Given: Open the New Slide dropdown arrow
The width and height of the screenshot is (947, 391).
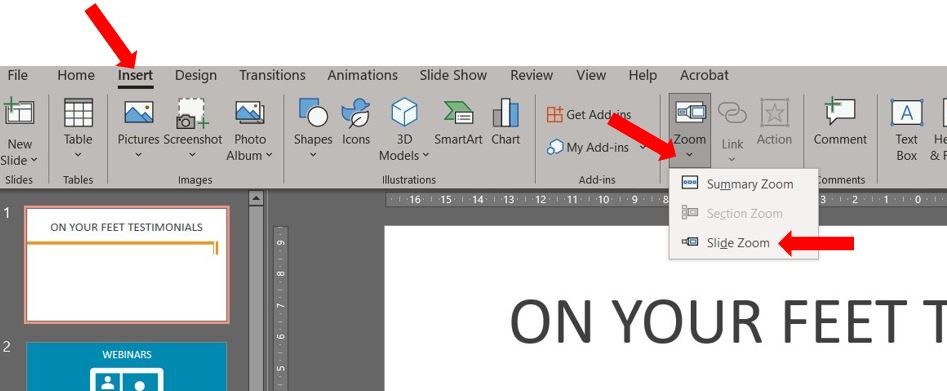Looking at the screenshot, I should coord(33,161).
